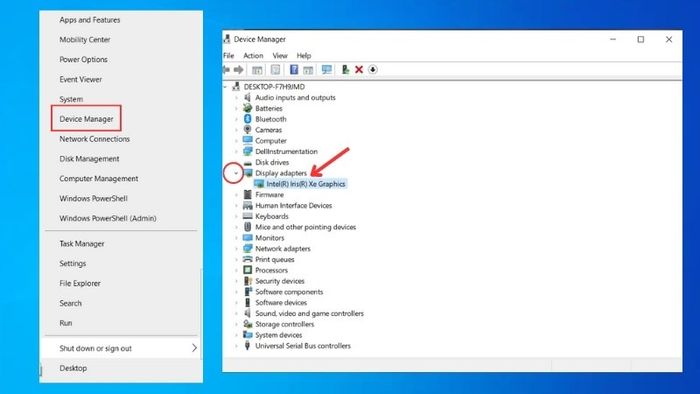700x394 pixels.
Task: Open the Help menu in Device Manager
Action: click(304, 56)
